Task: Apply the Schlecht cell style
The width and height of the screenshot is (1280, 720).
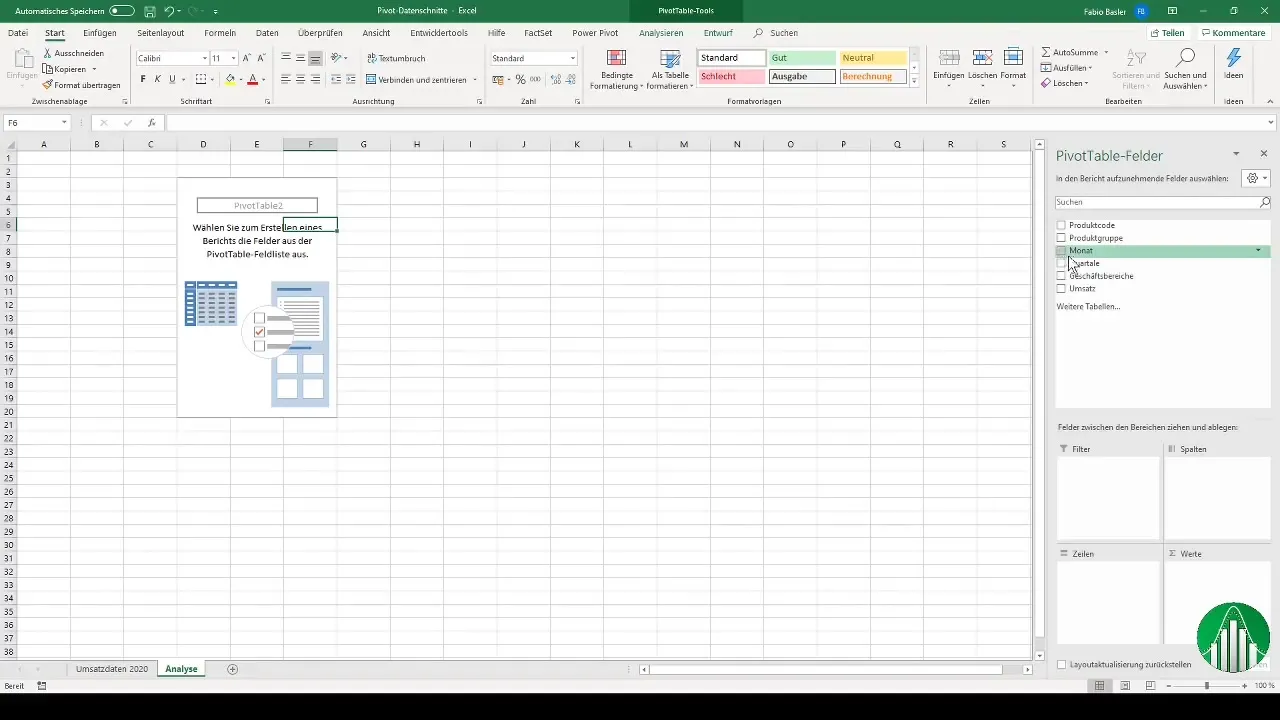Action: pyautogui.click(x=732, y=76)
